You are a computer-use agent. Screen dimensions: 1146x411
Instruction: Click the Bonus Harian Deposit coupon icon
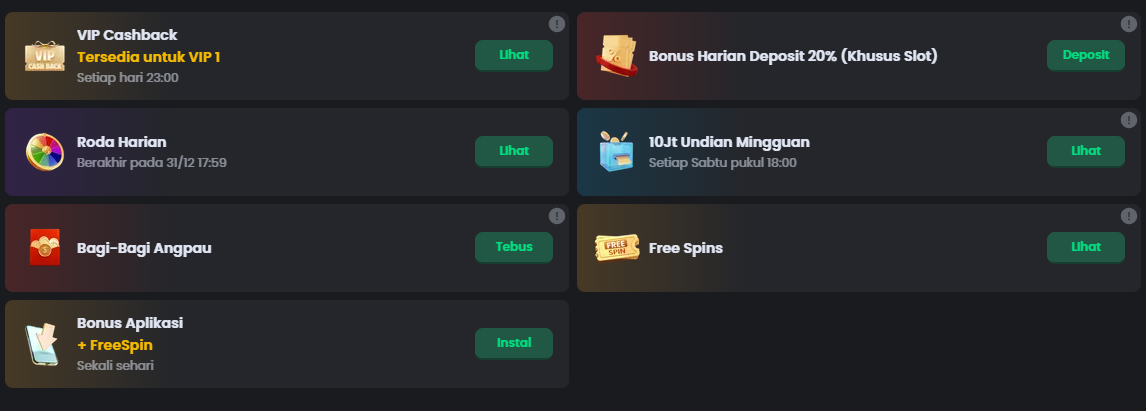618,56
